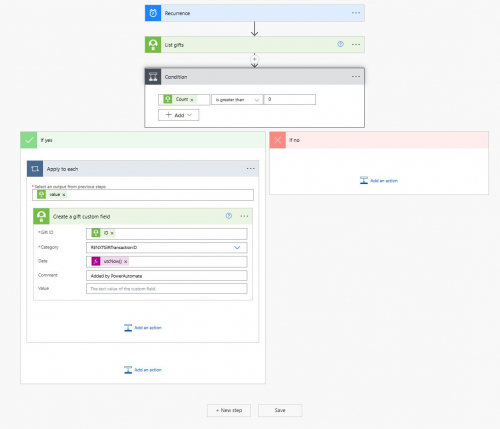Click the Apply to each loop icon

(x=35, y=169)
